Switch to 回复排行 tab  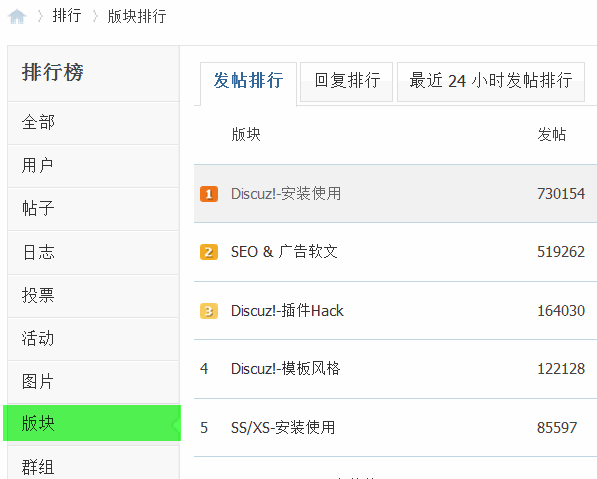(x=346, y=81)
